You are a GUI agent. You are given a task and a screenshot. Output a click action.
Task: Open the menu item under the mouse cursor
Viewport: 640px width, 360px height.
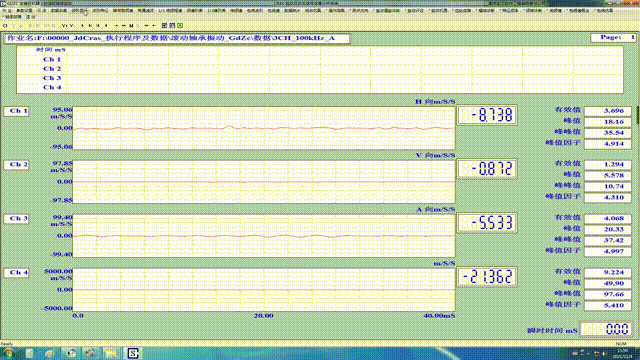pyautogui.click(x=80, y=11)
